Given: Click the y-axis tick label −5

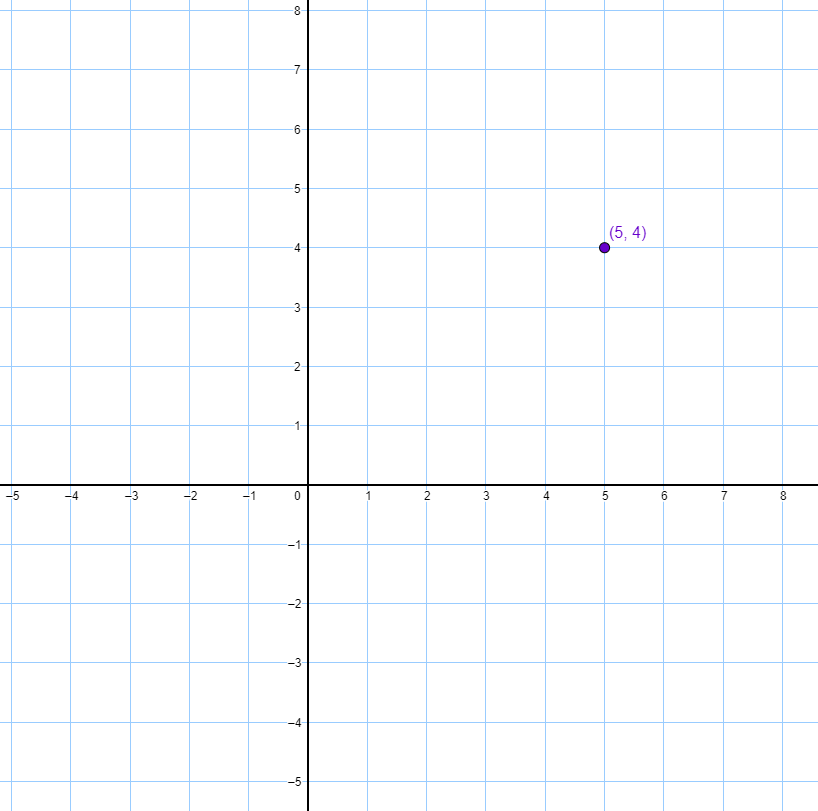Looking at the screenshot, I should [294, 781].
